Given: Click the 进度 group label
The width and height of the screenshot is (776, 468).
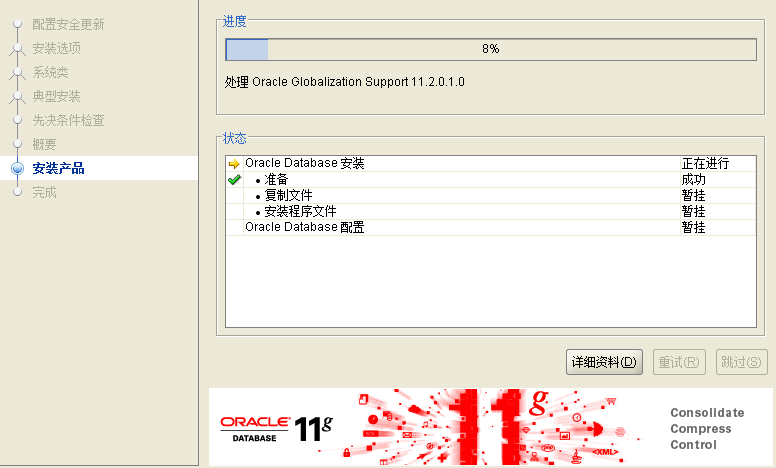Looking at the screenshot, I should [x=235, y=21].
